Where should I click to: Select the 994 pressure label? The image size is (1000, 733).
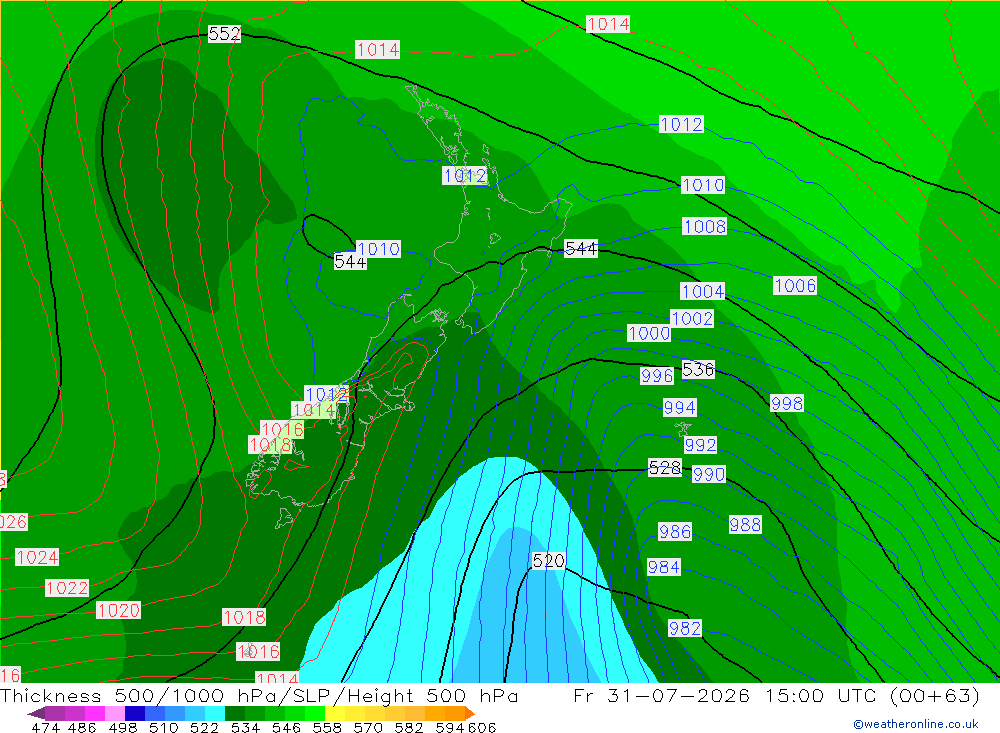click(679, 408)
